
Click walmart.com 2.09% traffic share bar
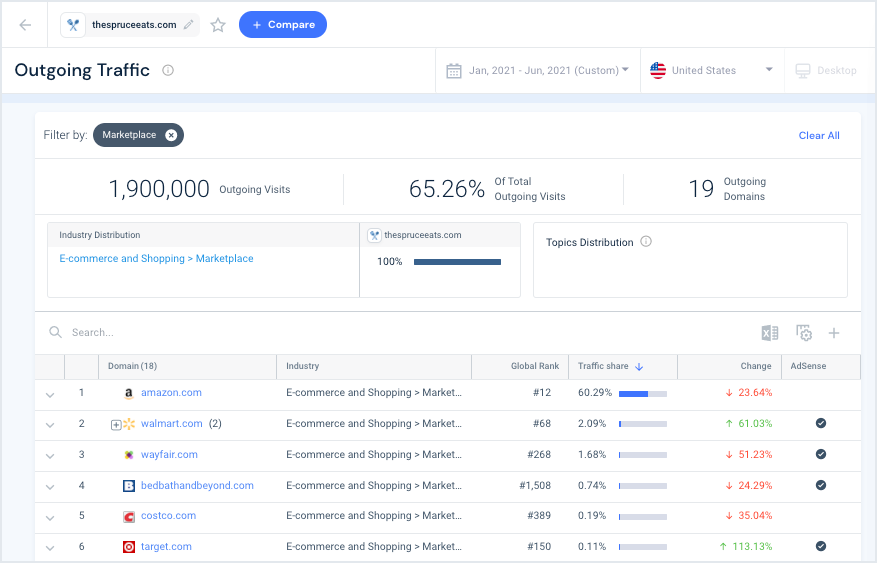pos(643,424)
